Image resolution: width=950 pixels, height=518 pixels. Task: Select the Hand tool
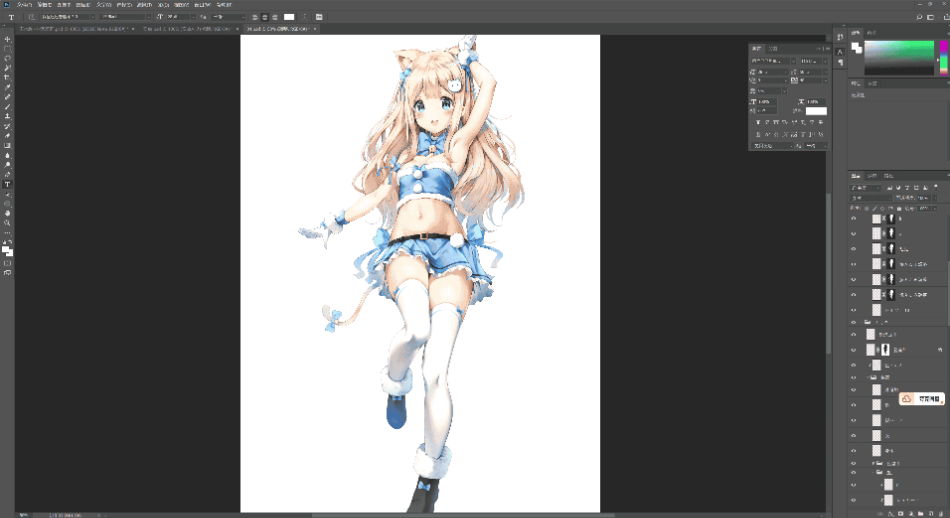(7, 213)
